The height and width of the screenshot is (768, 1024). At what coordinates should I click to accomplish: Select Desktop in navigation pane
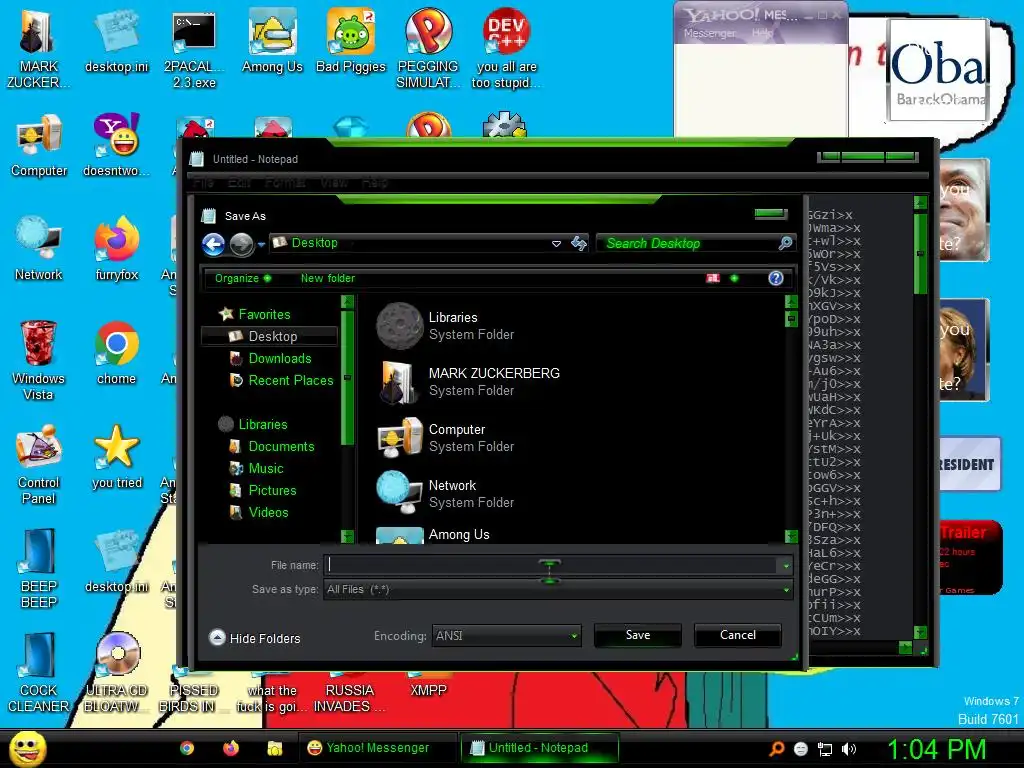[x=270, y=336]
